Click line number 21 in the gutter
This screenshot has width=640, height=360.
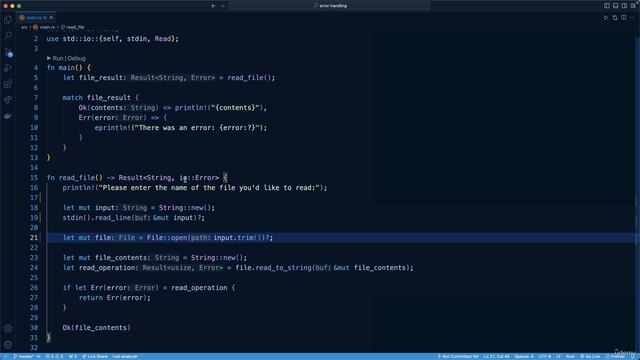point(33,238)
